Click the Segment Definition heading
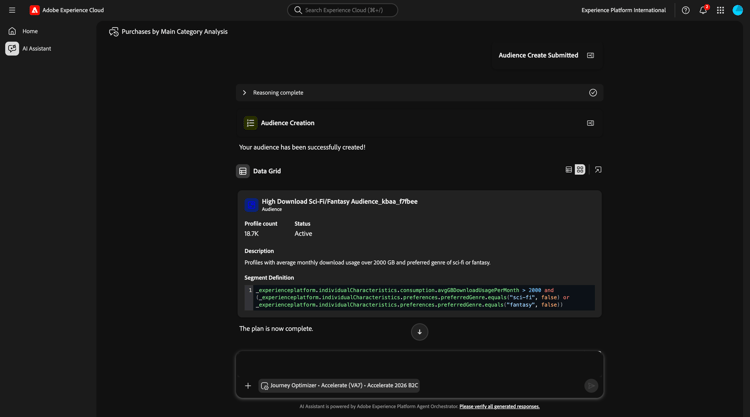The image size is (750, 417). coord(269,278)
